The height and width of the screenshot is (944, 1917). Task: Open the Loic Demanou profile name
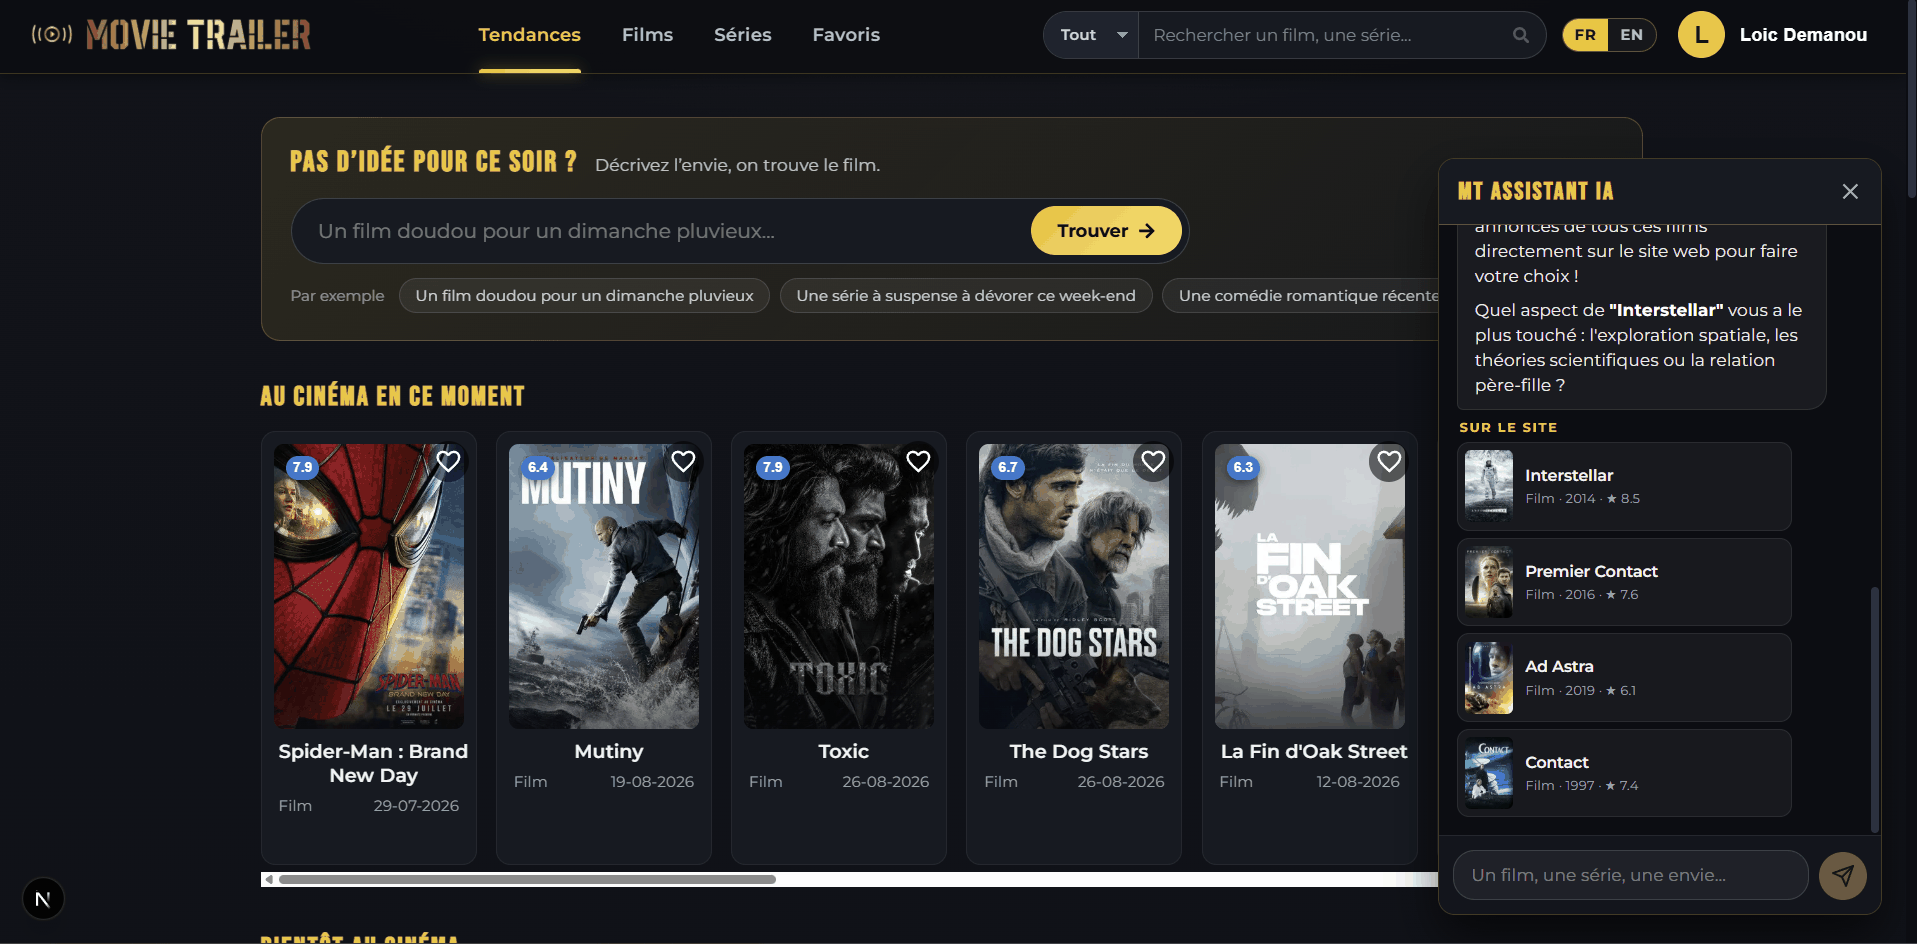point(1803,35)
